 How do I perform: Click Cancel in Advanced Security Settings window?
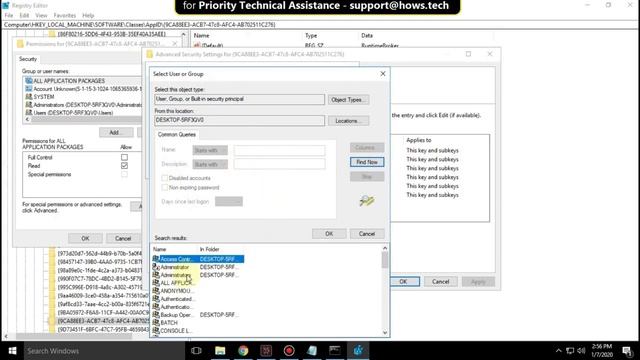pos(440,282)
